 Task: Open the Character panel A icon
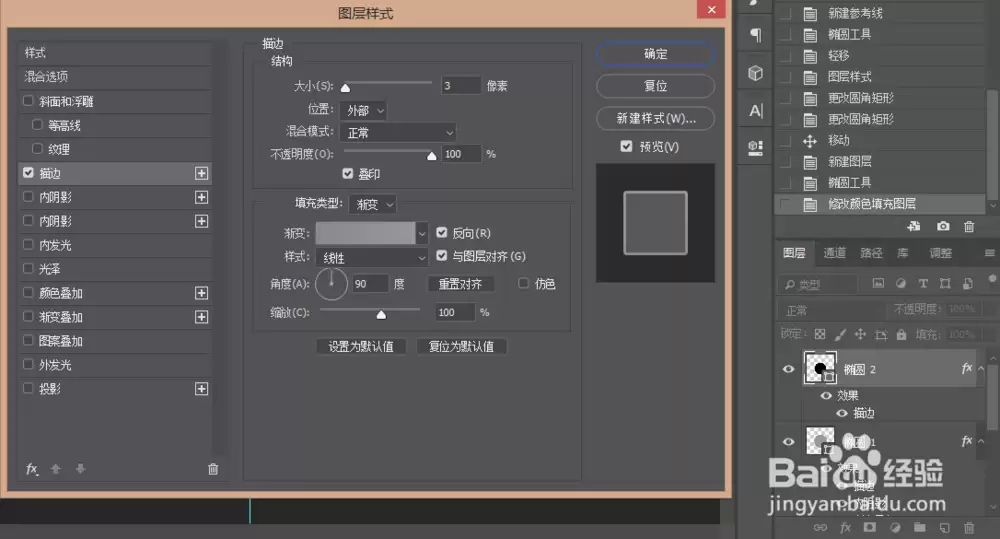tap(756, 111)
